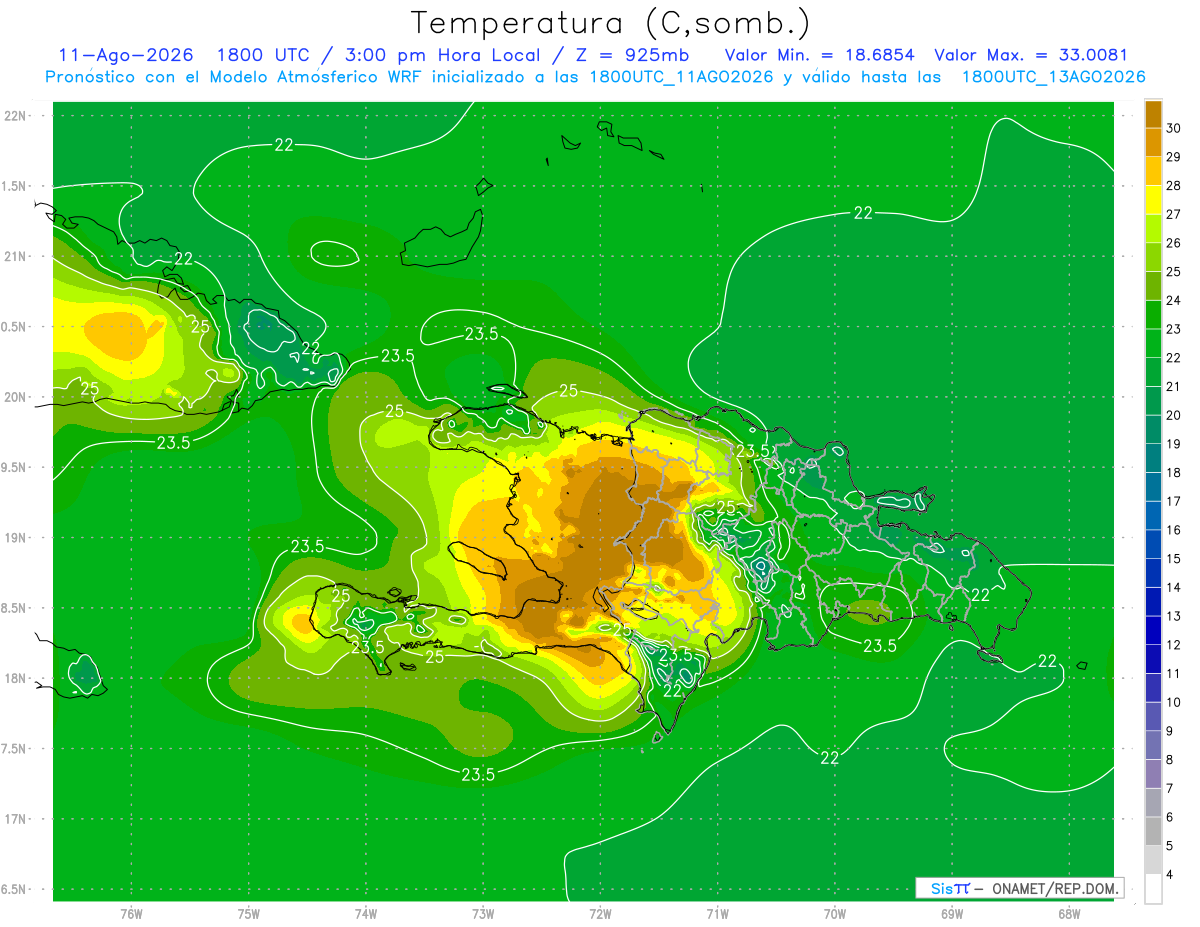
Task: Pick colorbar segment between 28 and 29
Action: (1153, 172)
